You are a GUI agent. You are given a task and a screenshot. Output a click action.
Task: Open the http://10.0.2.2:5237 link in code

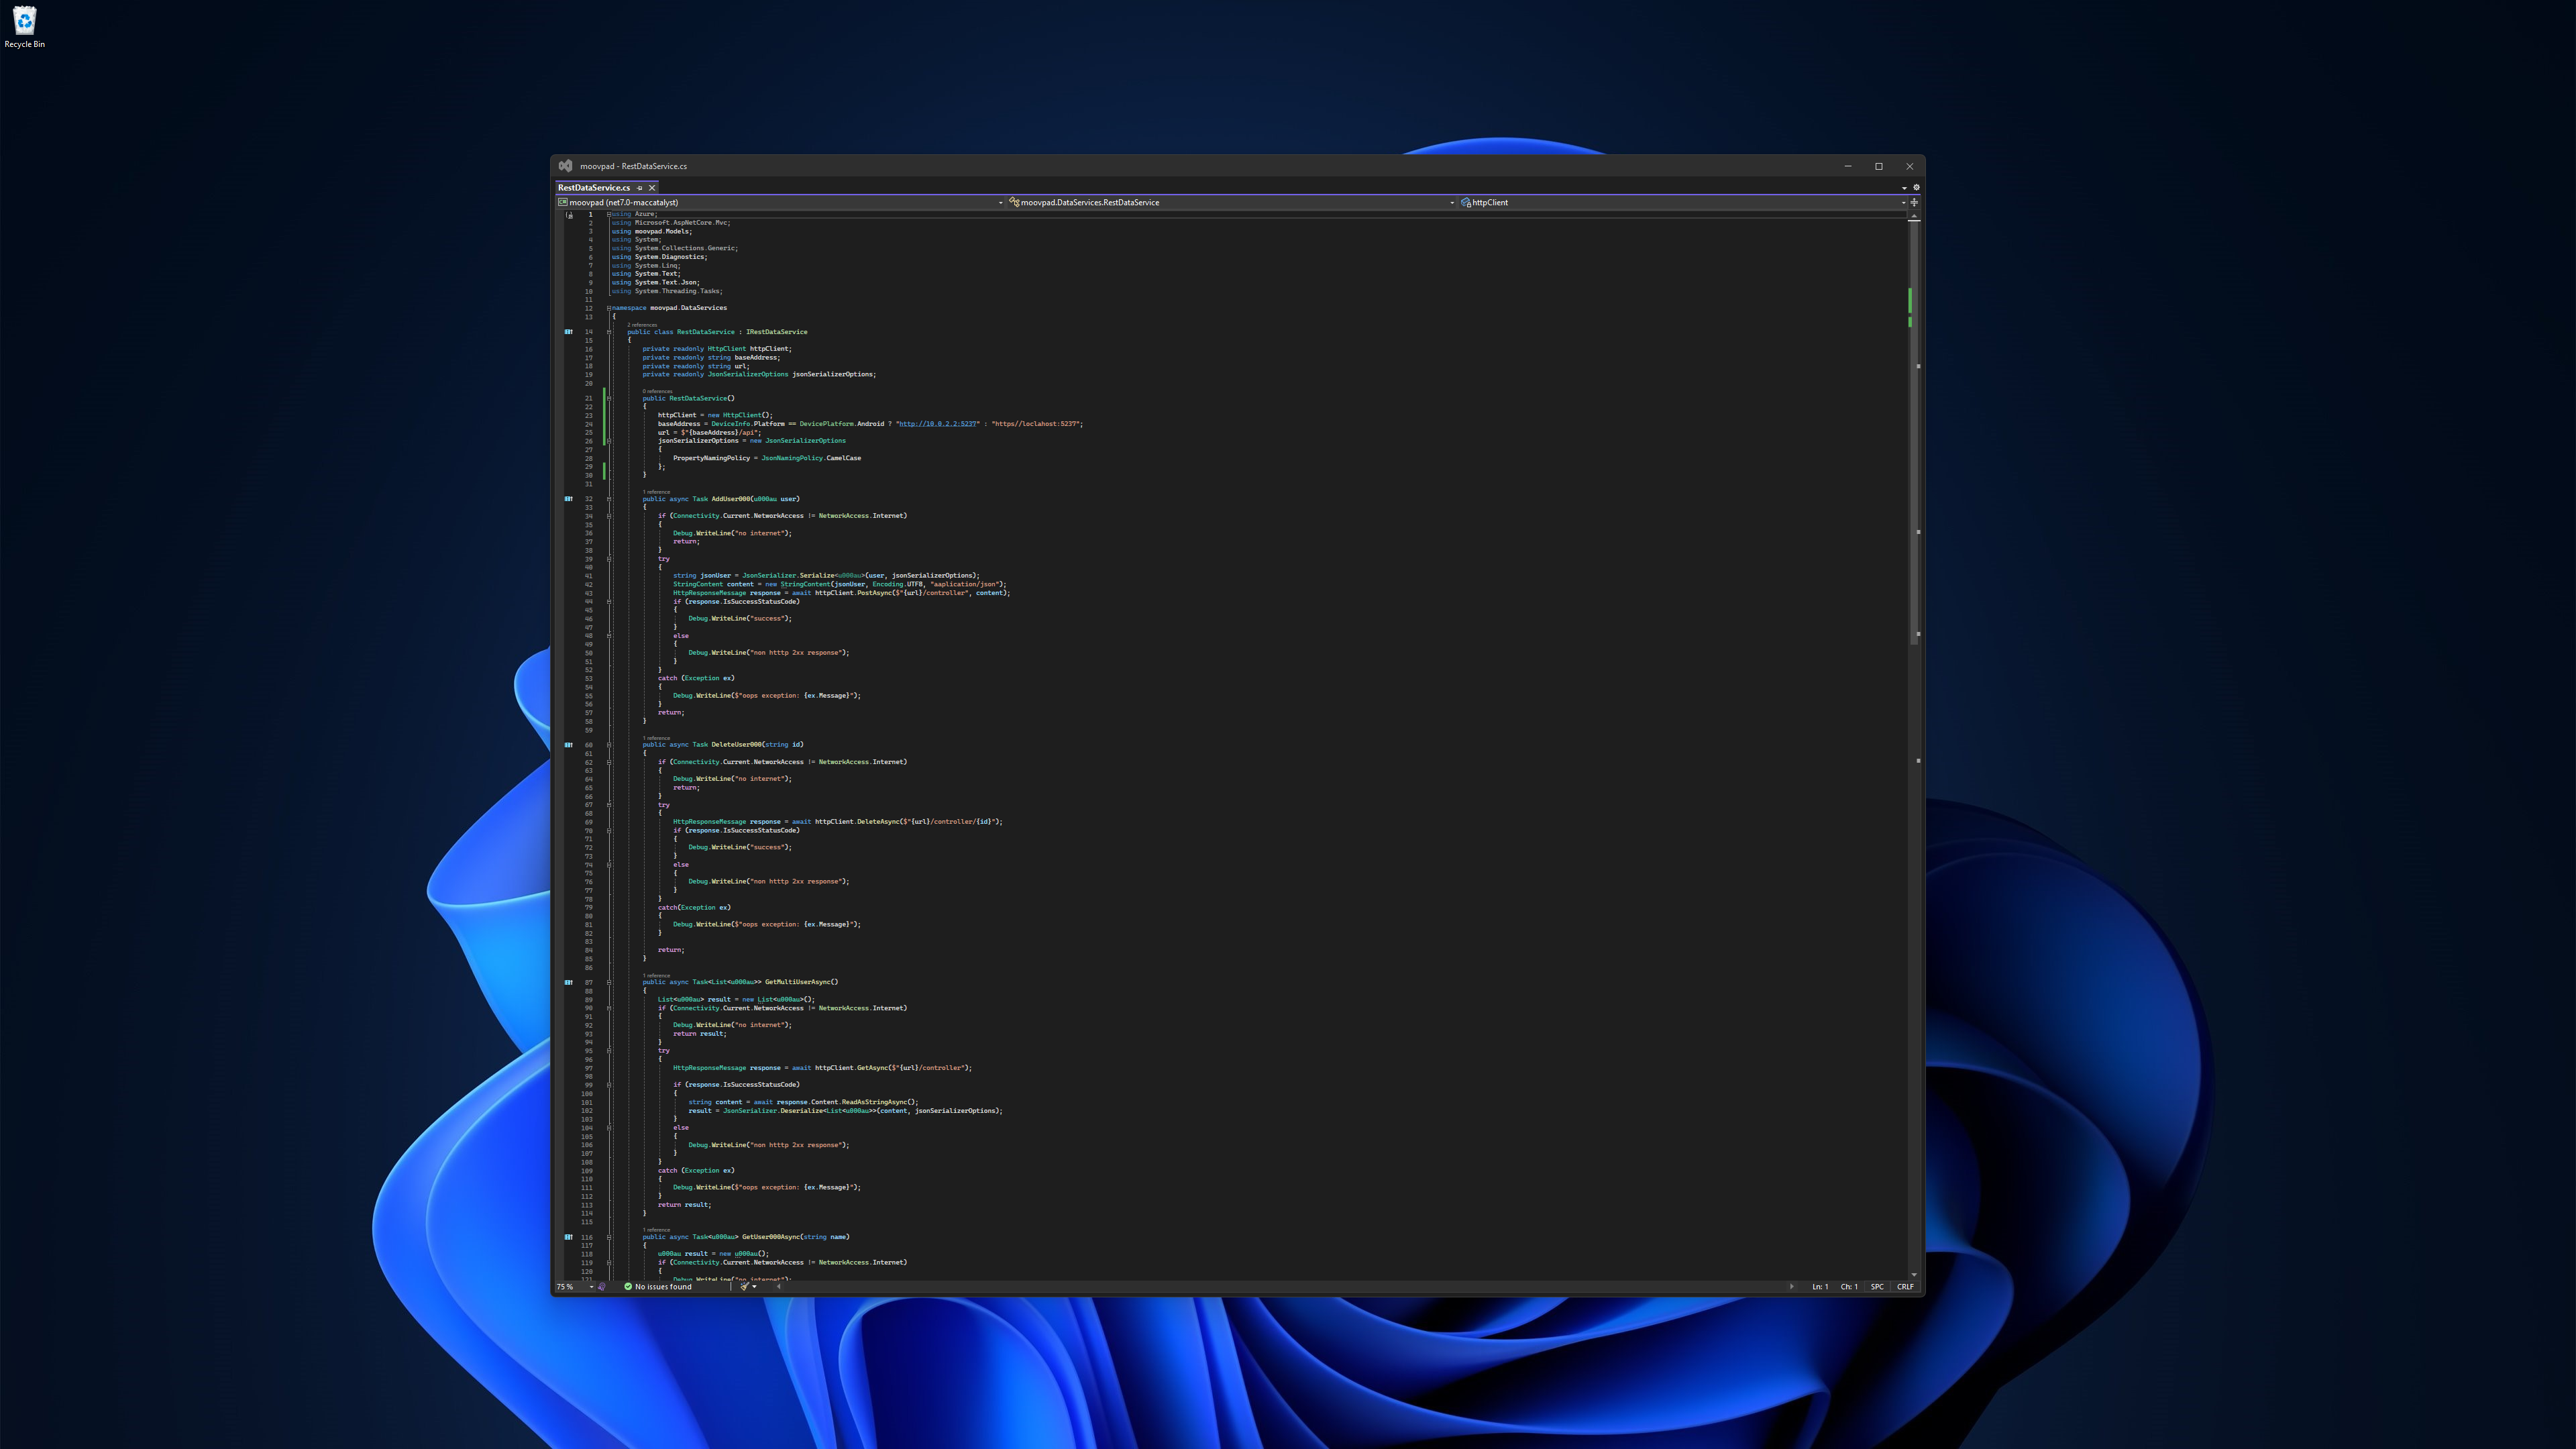click(938, 424)
